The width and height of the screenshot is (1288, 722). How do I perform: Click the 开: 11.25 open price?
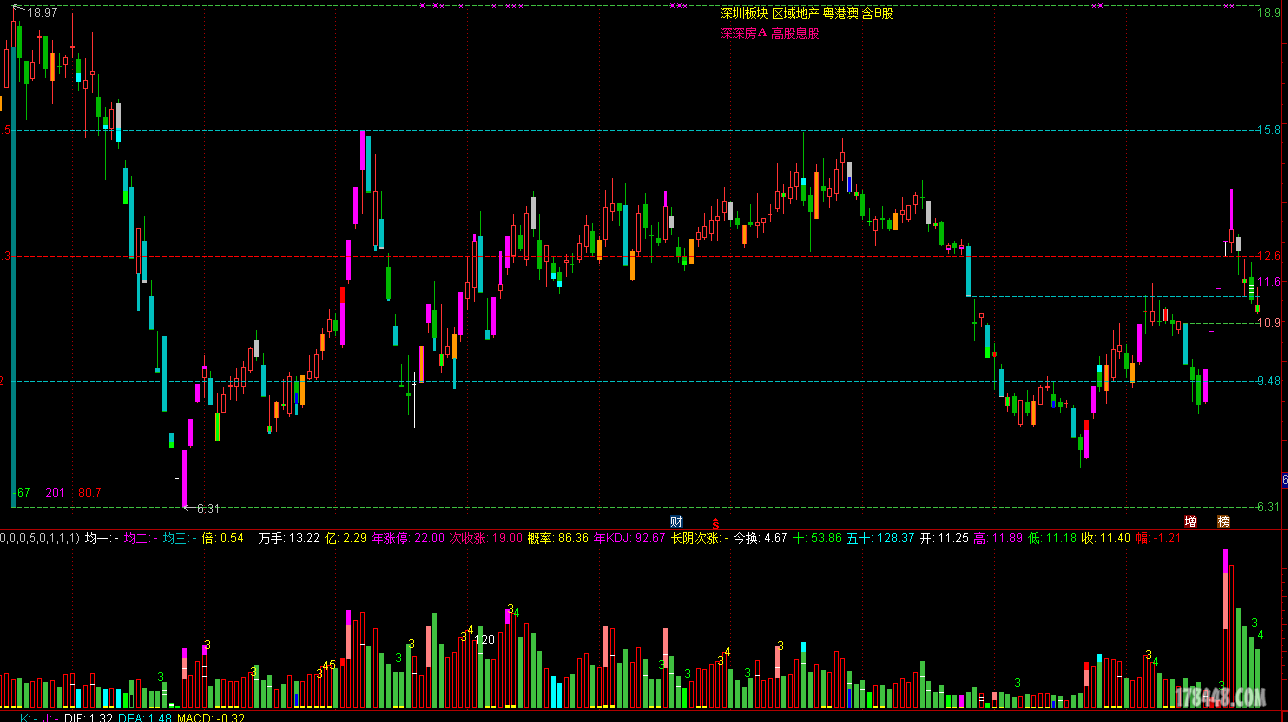[945, 538]
